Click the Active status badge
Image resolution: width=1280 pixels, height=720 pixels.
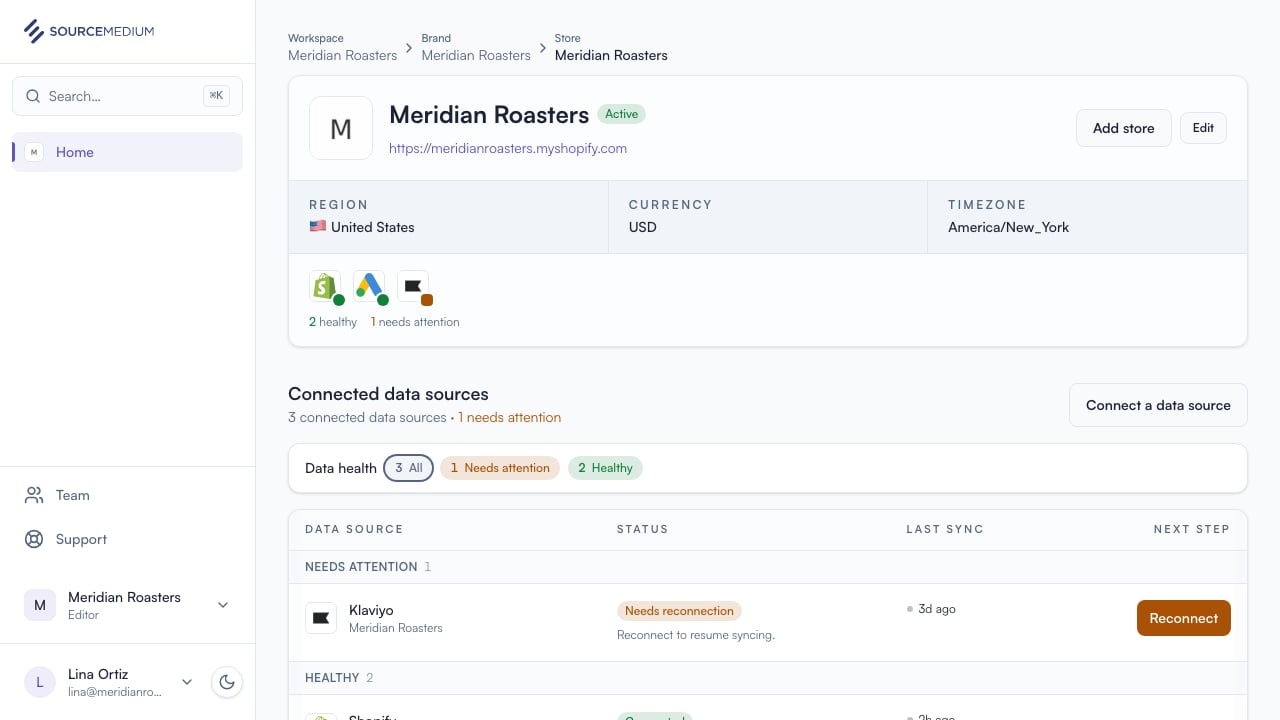point(621,114)
